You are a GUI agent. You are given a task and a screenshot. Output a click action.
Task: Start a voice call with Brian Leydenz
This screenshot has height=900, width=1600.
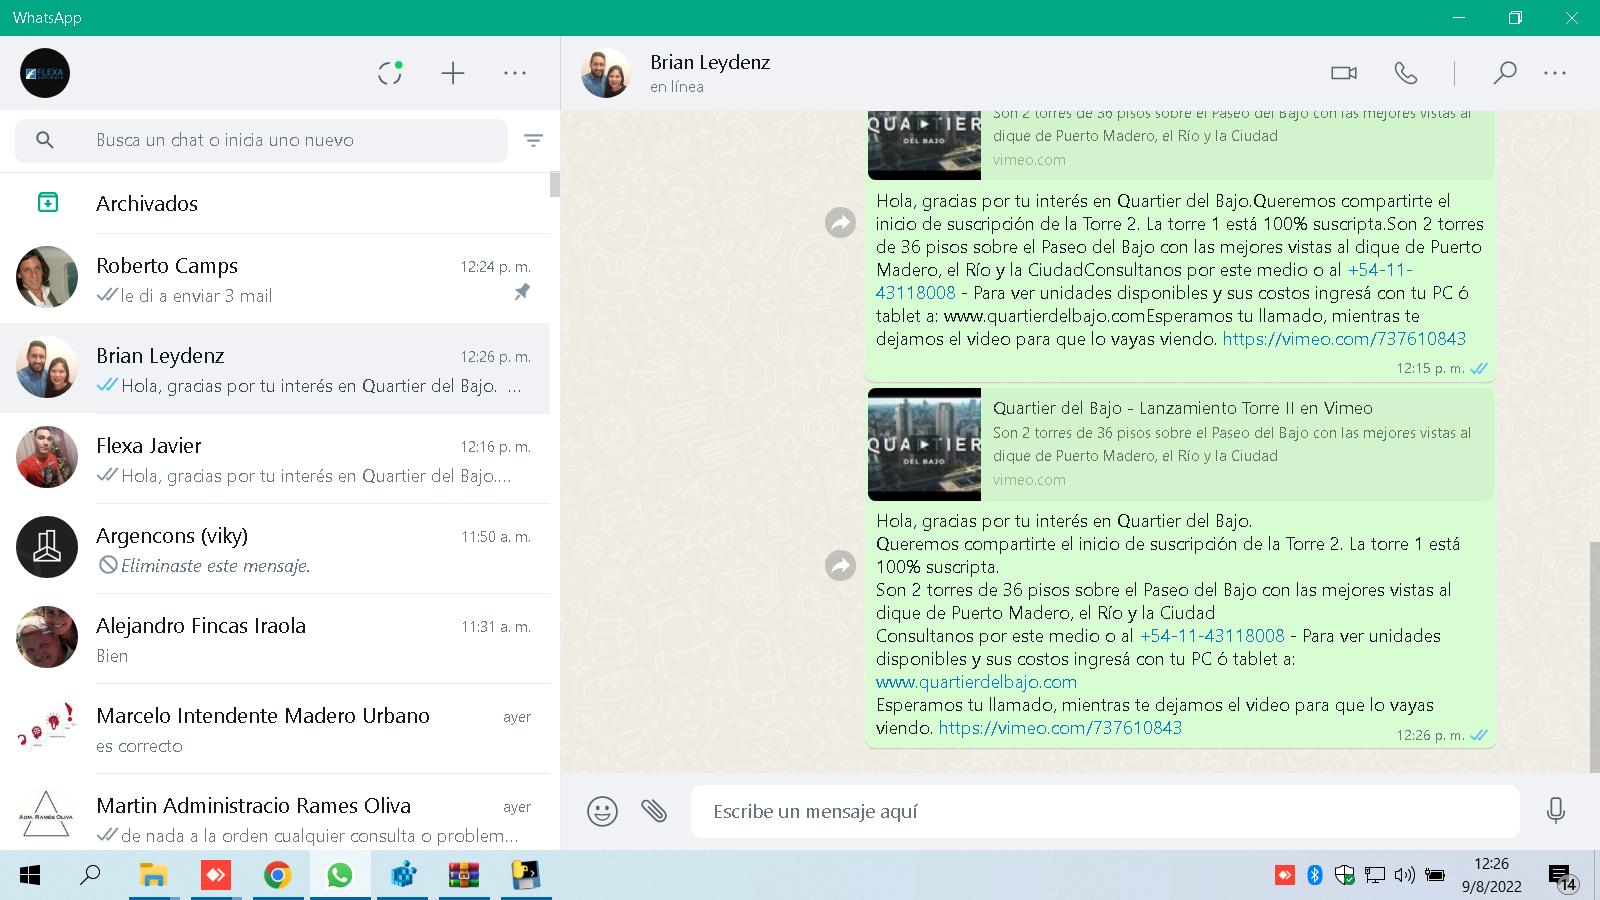[x=1406, y=73]
